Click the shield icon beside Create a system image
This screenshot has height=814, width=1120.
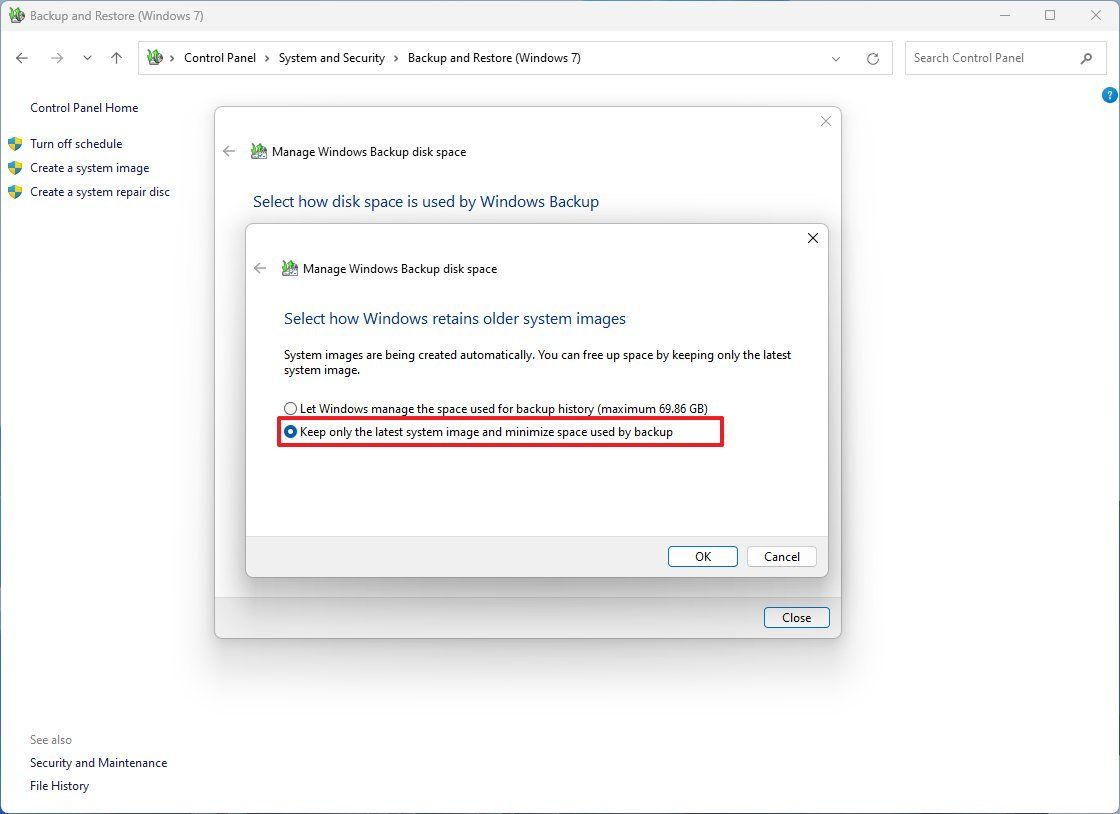(16, 167)
